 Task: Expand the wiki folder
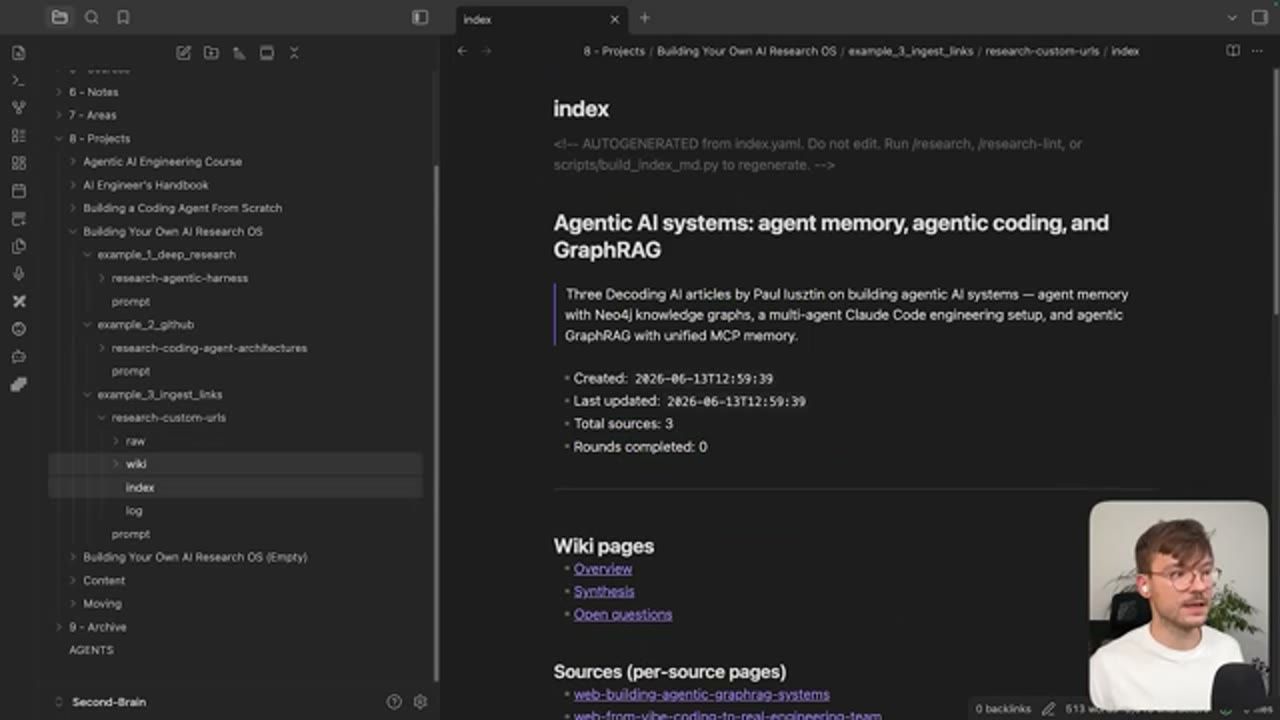136,464
